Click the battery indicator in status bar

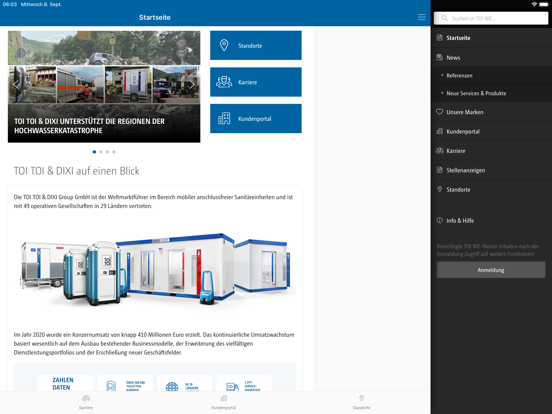pyautogui.click(x=544, y=4)
